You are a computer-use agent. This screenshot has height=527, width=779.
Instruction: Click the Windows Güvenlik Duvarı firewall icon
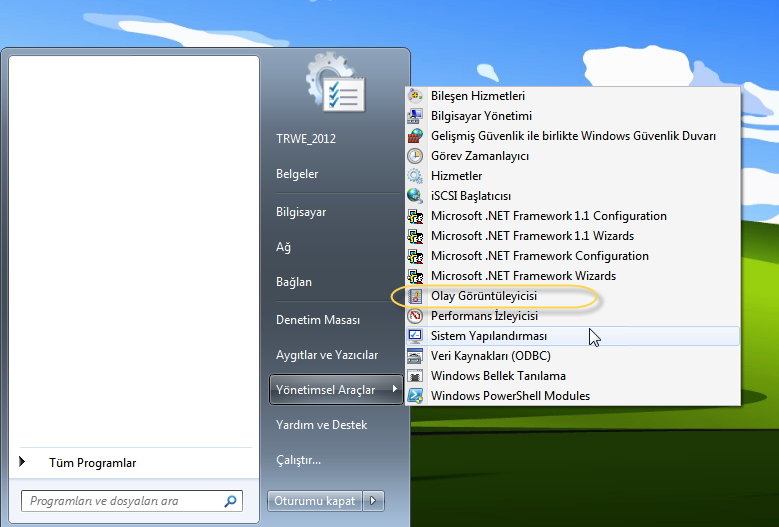coord(415,136)
